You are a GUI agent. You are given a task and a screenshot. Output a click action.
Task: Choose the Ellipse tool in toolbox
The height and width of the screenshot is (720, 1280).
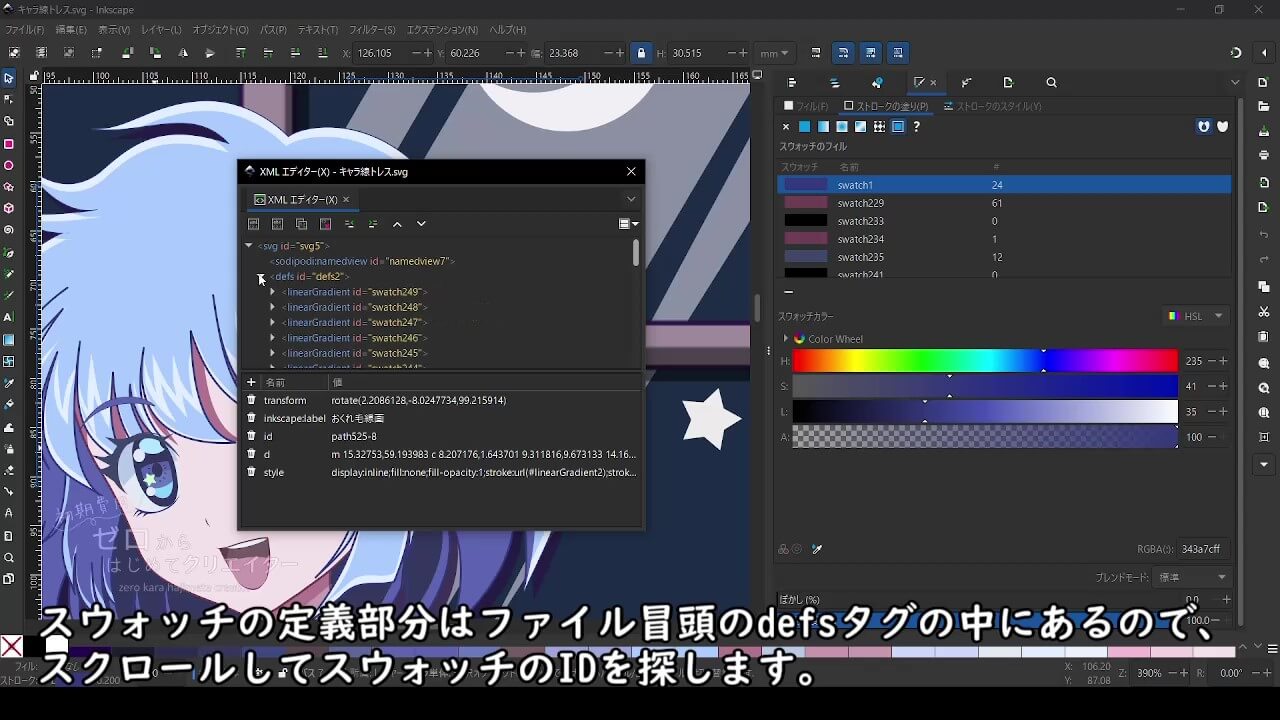9,166
